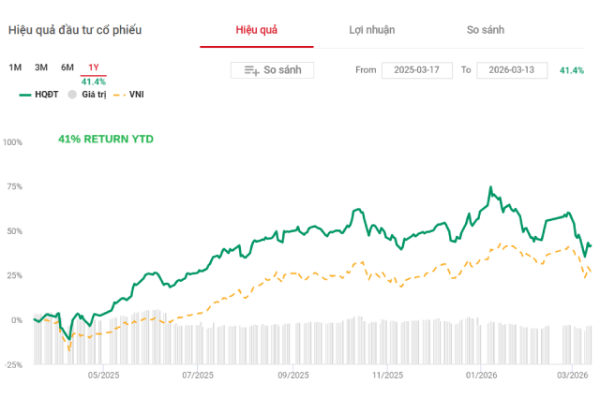This screenshot has height=400, width=600.
Task: Open the Lợi nhuận tab
Action: pyautogui.click(x=372, y=30)
